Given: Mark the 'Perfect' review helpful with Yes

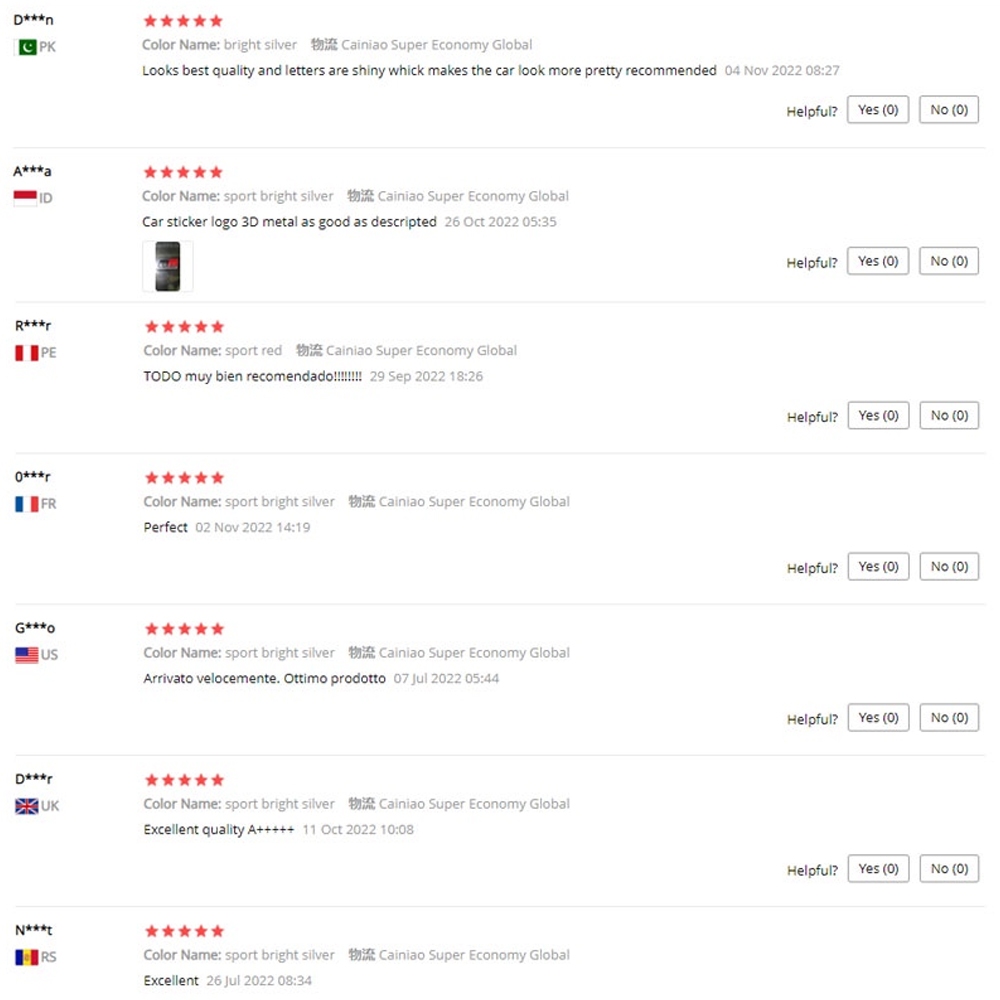Looking at the screenshot, I should pos(878,566).
